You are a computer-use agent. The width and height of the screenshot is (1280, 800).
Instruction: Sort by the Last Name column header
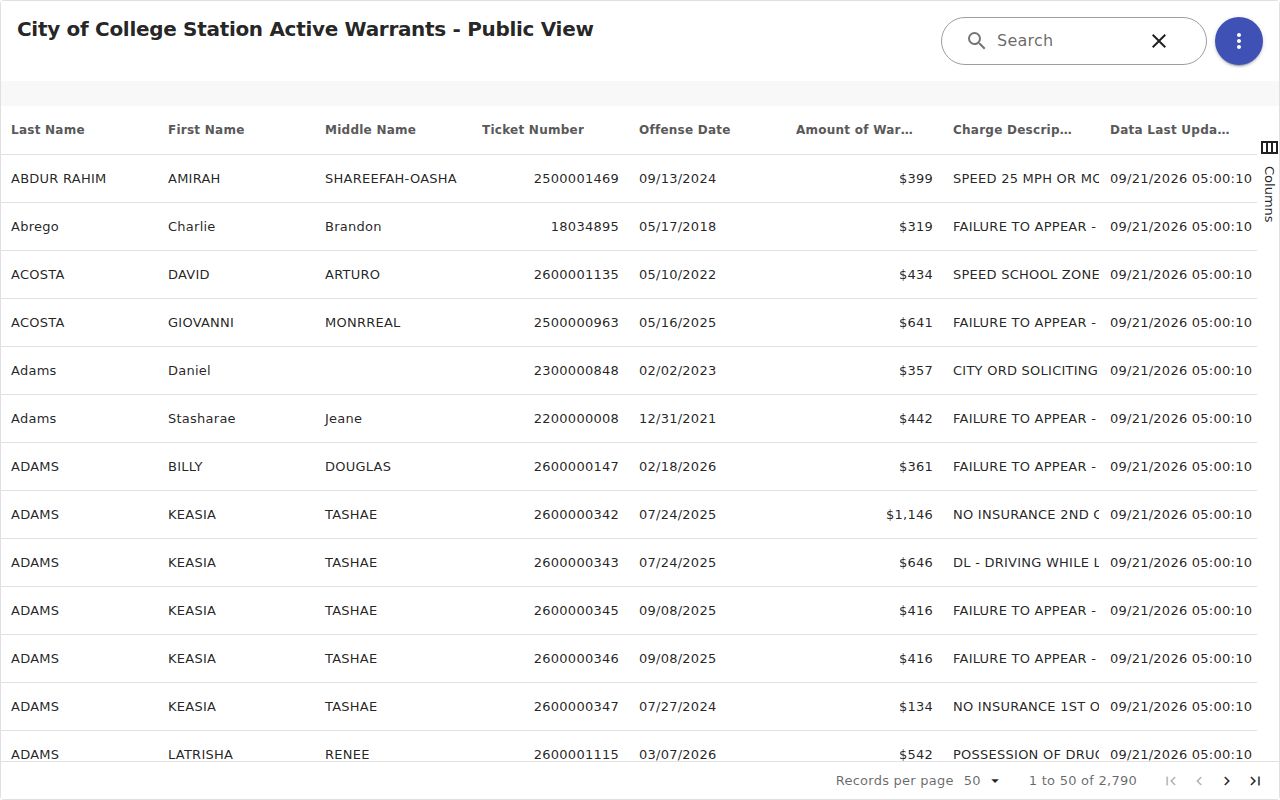click(48, 130)
